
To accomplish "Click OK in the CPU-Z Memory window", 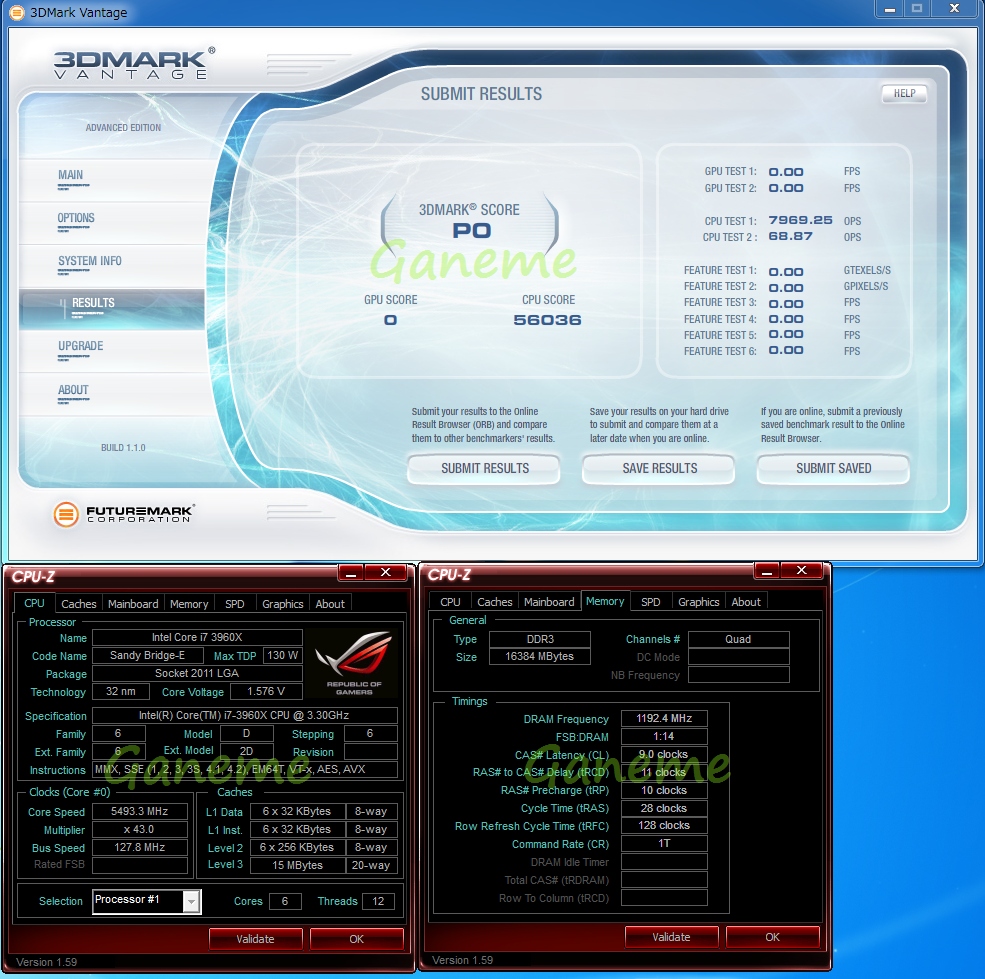I will pyautogui.click(x=772, y=938).
